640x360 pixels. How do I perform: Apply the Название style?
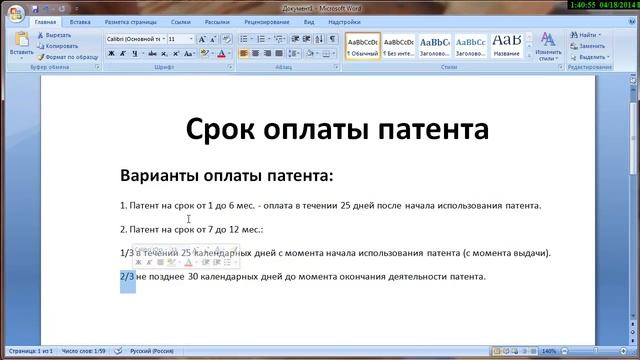tap(507, 47)
